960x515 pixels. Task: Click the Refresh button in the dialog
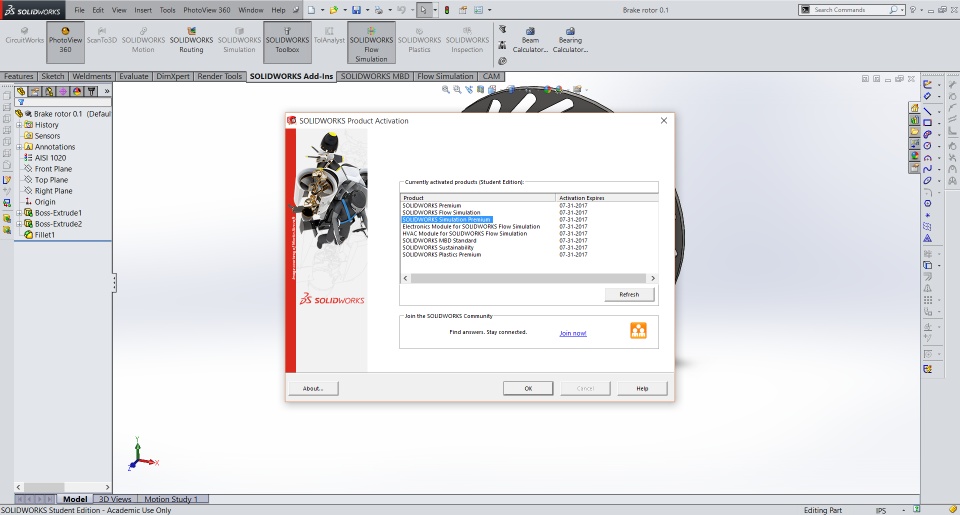[x=629, y=295]
